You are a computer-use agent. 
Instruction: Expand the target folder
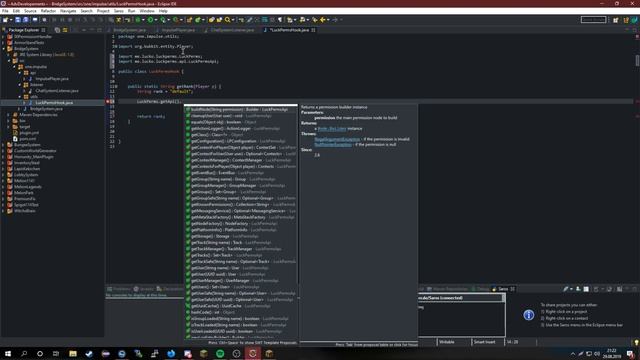(x=9, y=127)
